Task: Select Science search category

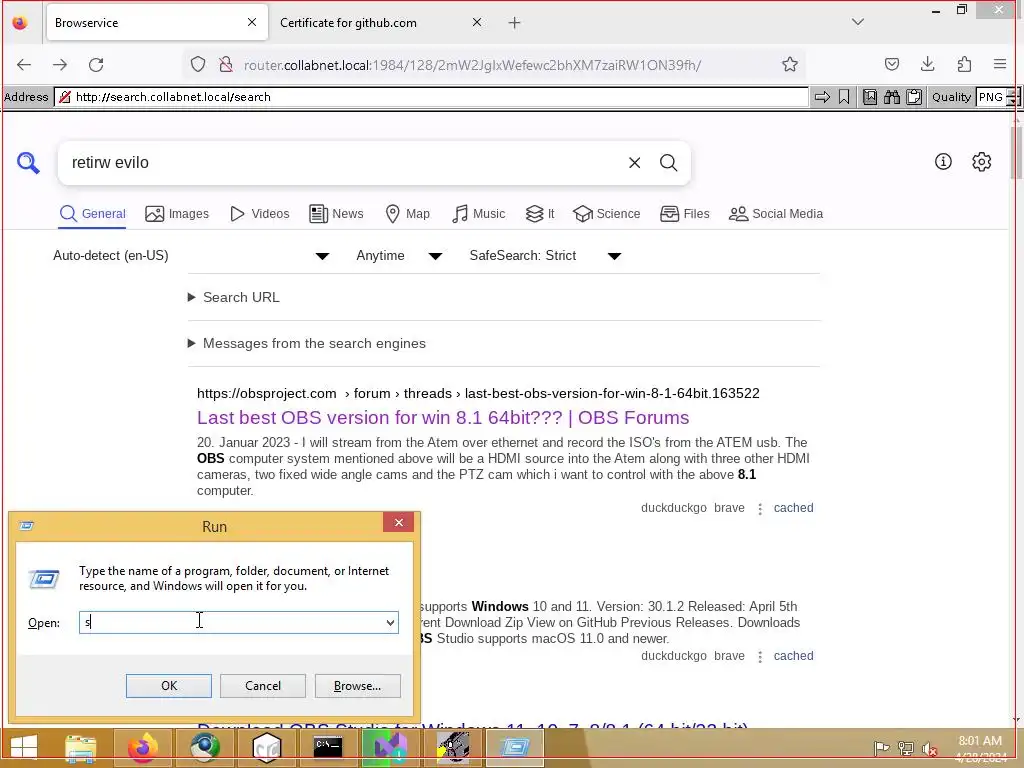Action: 607,214
